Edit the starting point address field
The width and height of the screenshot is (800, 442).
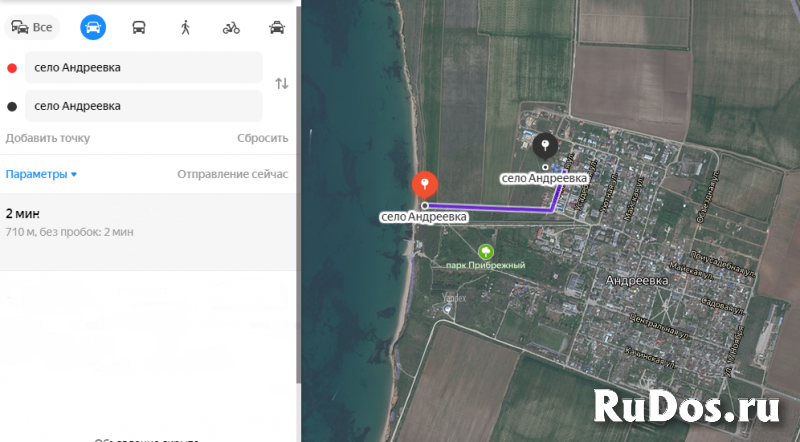[x=144, y=68]
